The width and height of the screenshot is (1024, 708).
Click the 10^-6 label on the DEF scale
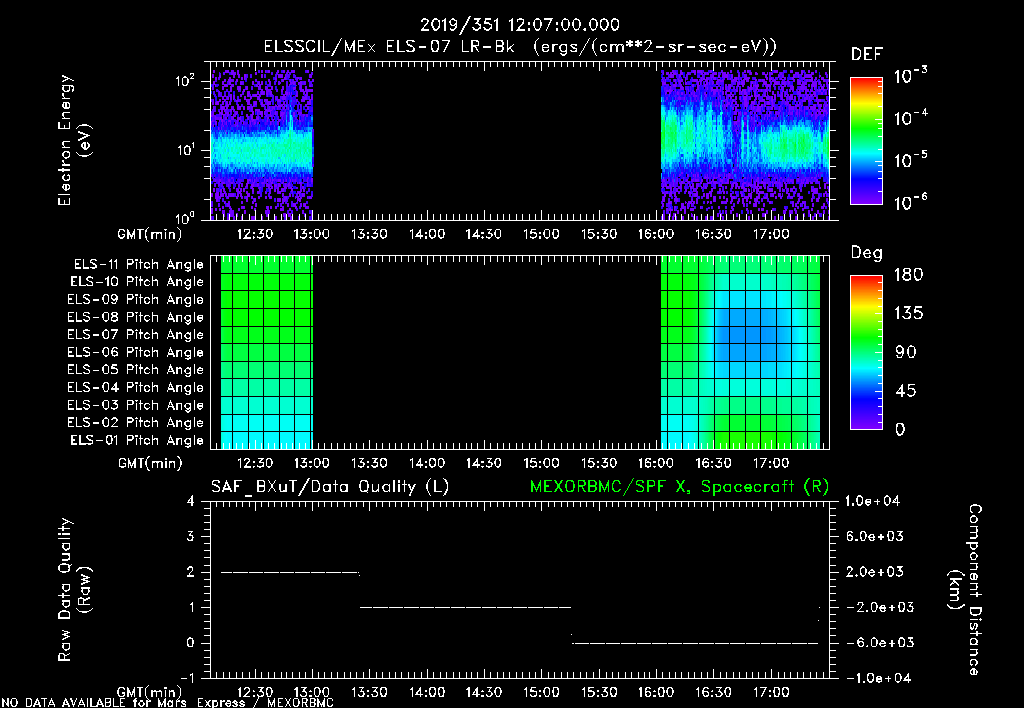[910, 202]
